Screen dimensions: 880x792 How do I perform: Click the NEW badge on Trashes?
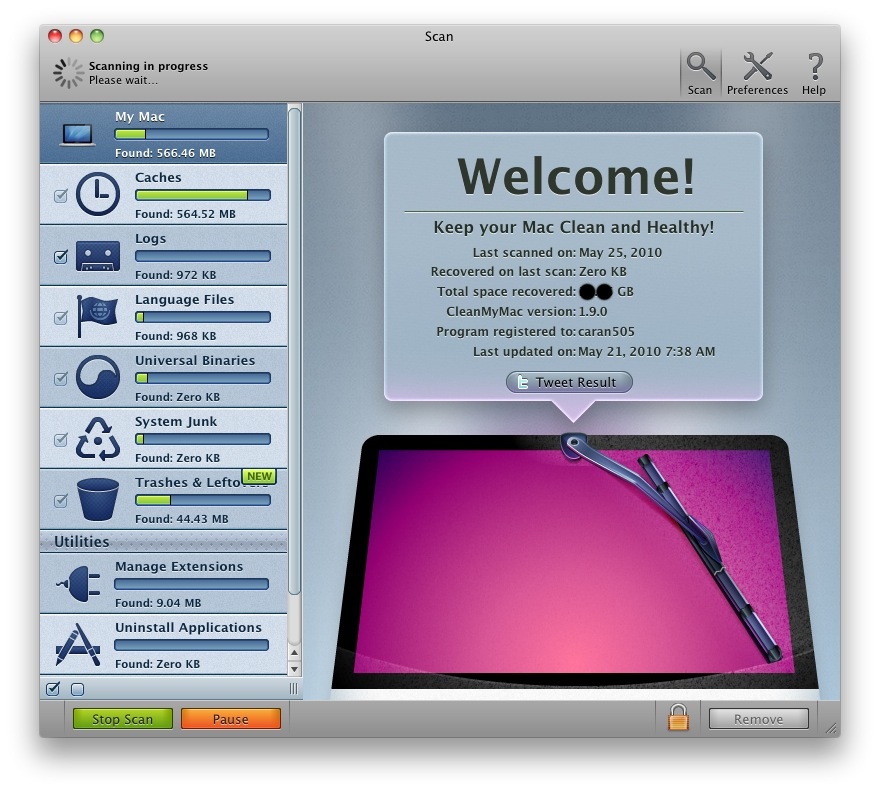tap(259, 477)
